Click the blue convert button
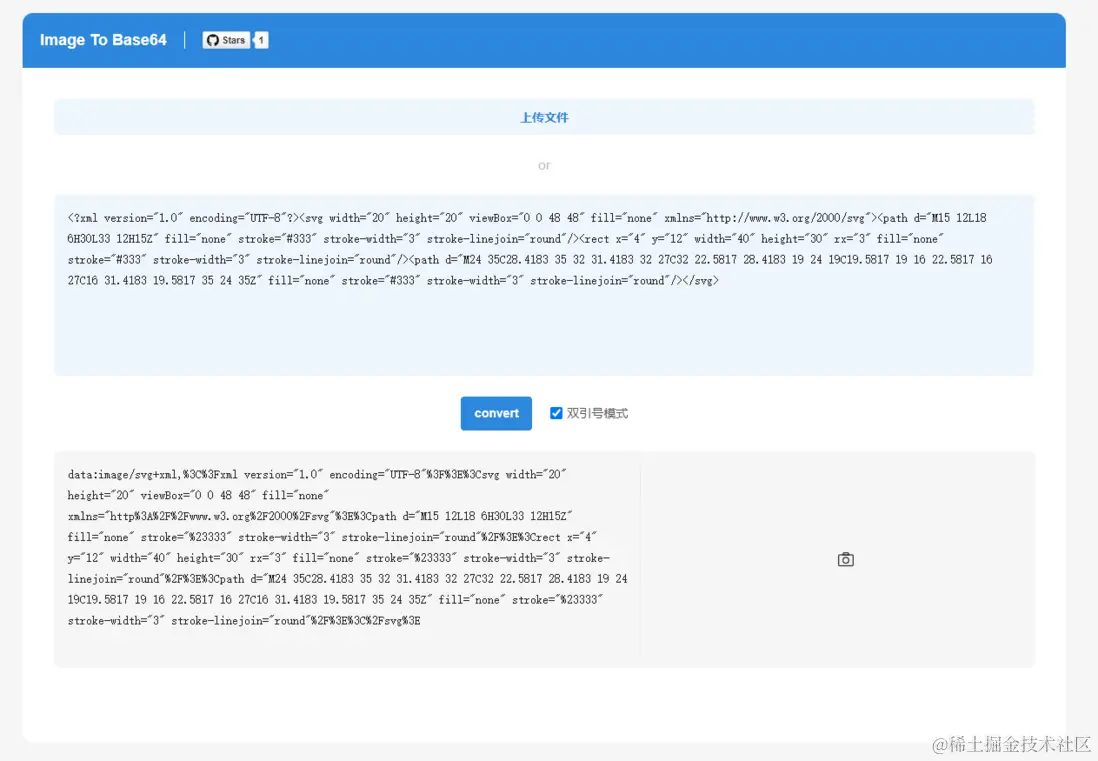The width and height of the screenshot is (1098, 761). 496,413
